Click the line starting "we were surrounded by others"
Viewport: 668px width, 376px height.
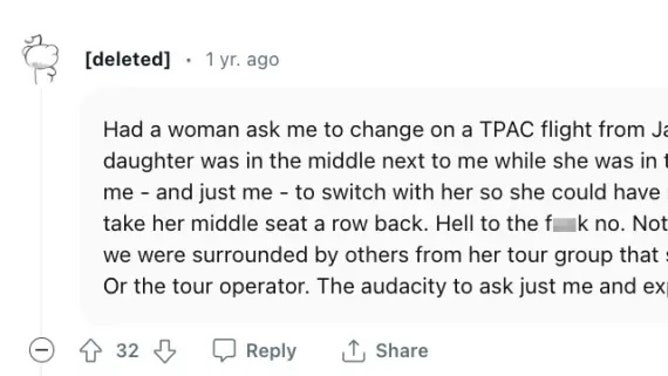click(385, 255)
